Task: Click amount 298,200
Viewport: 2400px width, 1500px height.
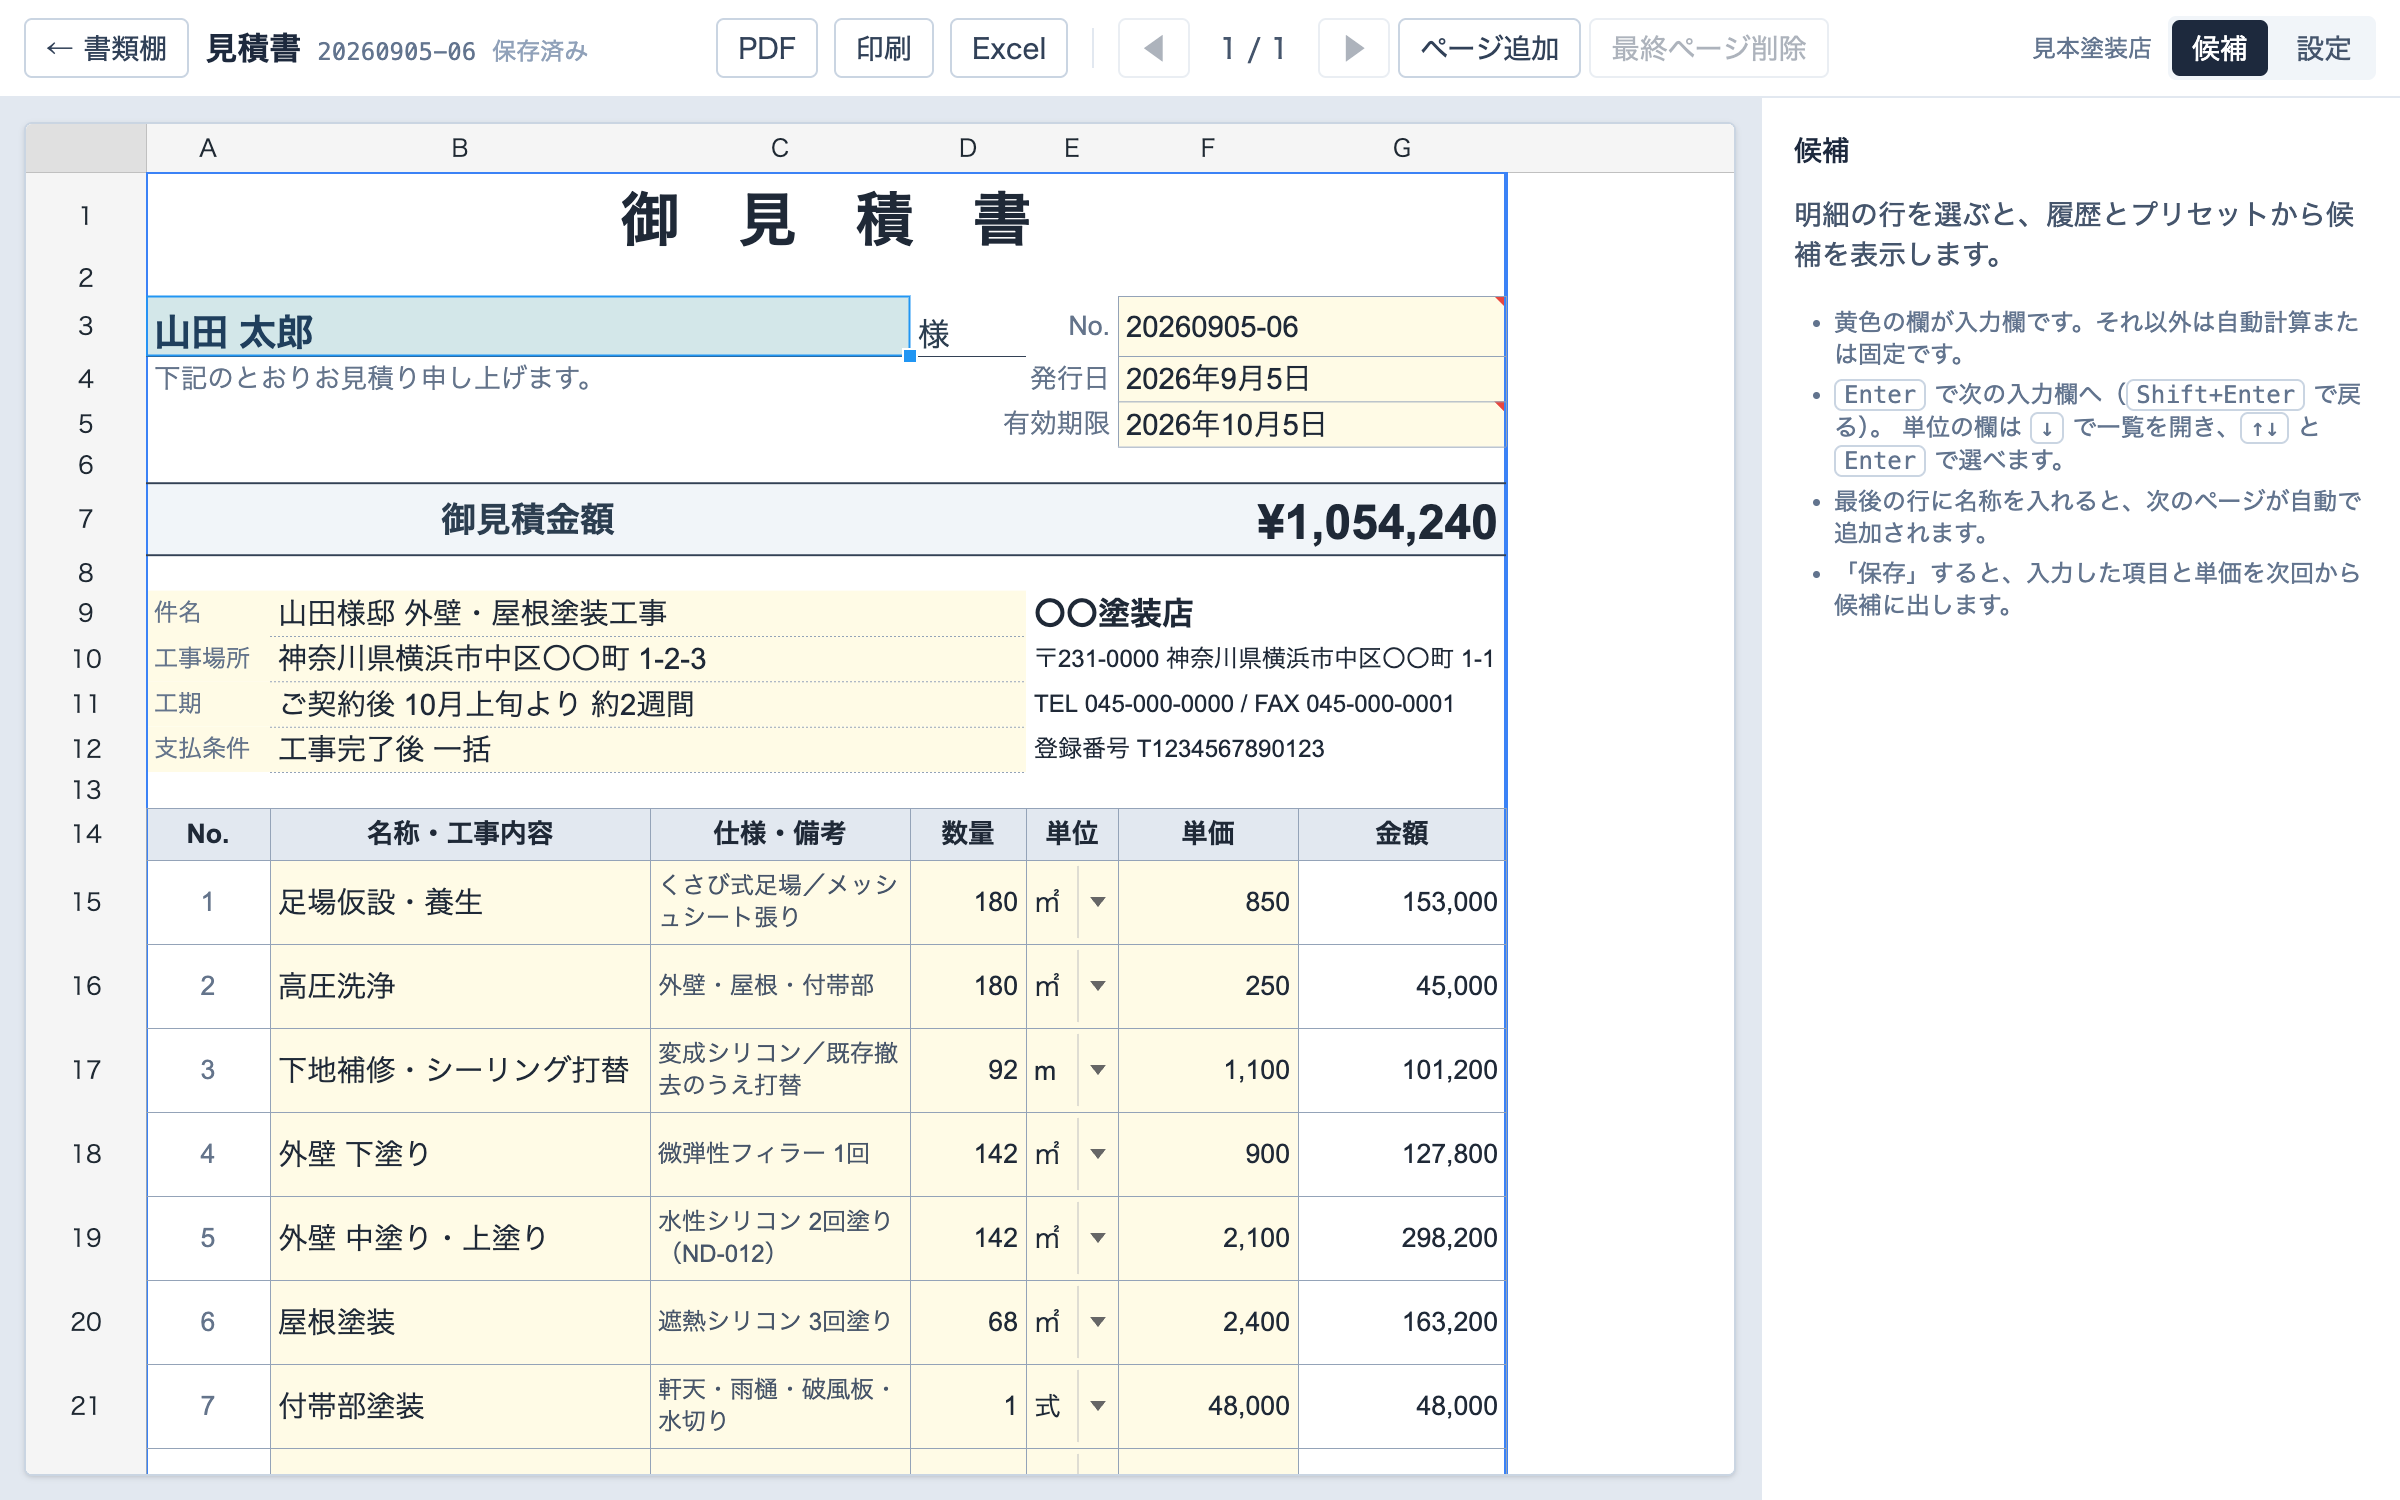Action: [x=1402, y=1238]
